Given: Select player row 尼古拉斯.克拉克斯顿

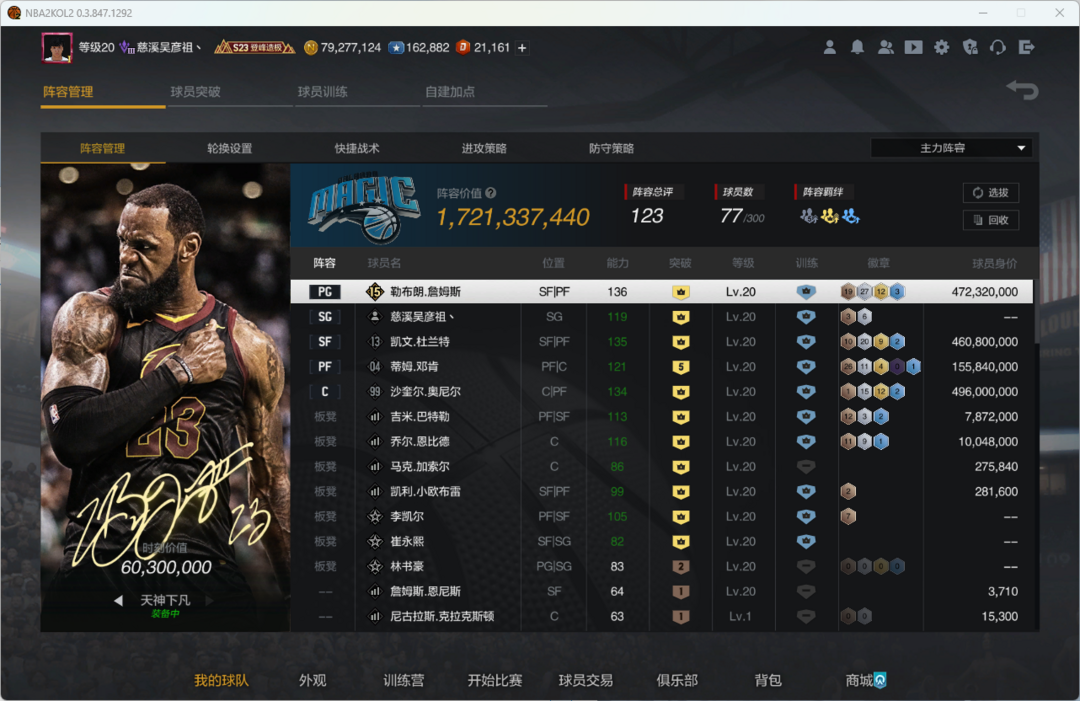Looking at the screenshot, I should coord(661,616).
